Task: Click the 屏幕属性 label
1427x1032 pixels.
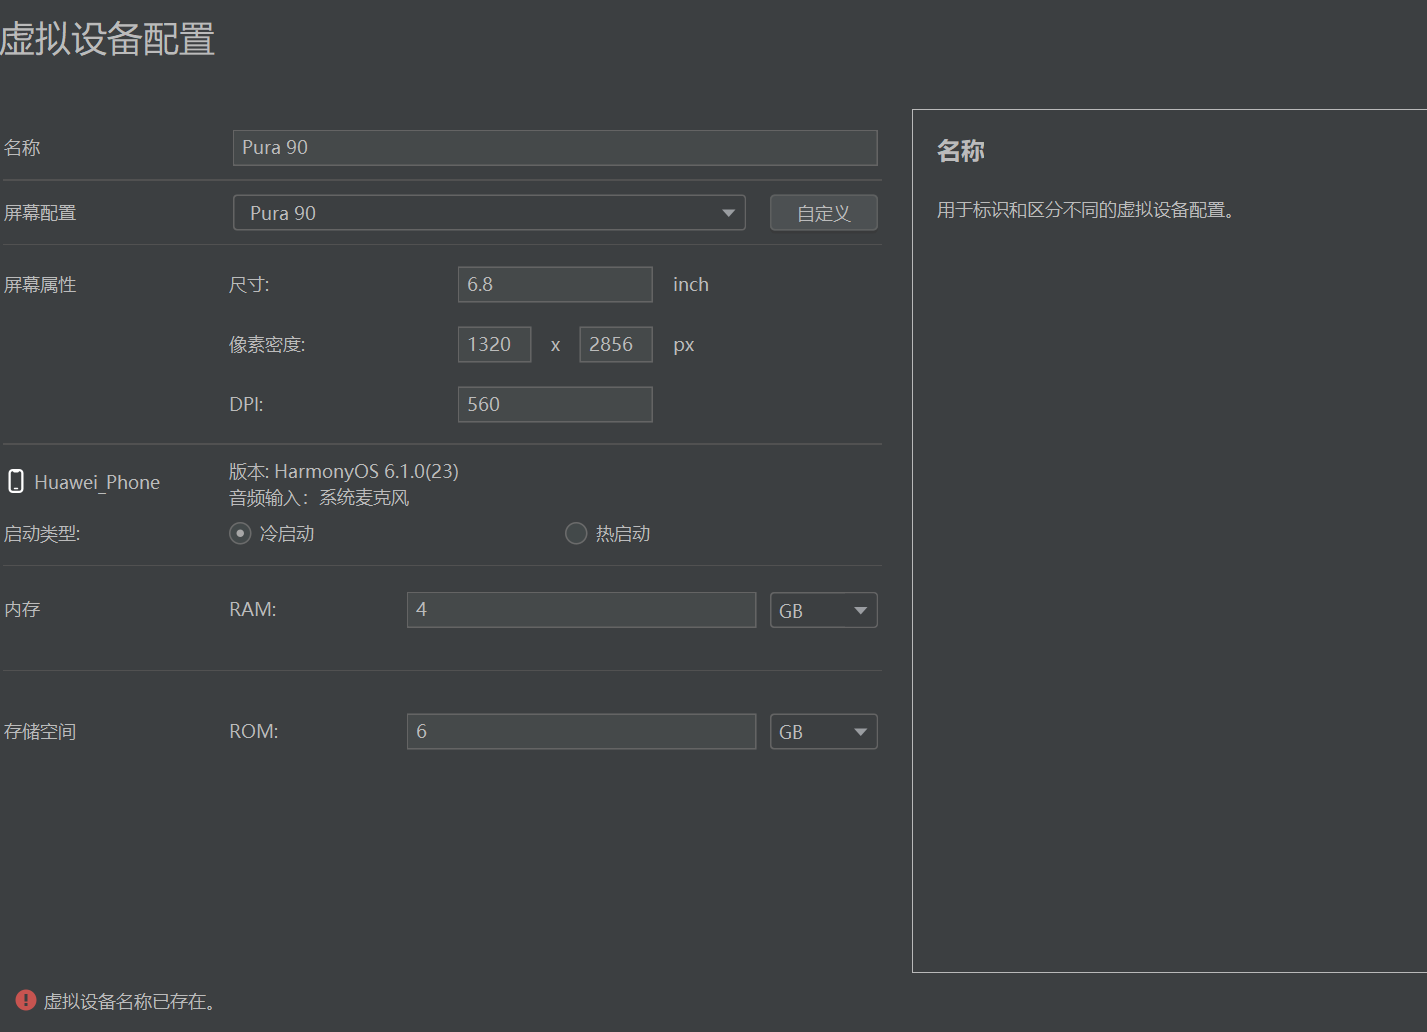Action: click(40, 285)
